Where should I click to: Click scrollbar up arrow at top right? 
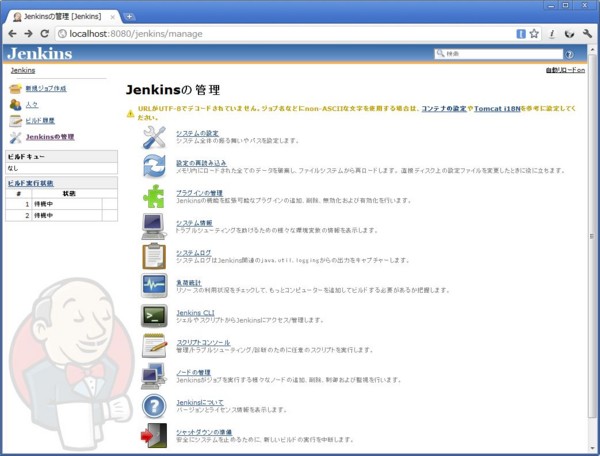click(x=592, y=49)
